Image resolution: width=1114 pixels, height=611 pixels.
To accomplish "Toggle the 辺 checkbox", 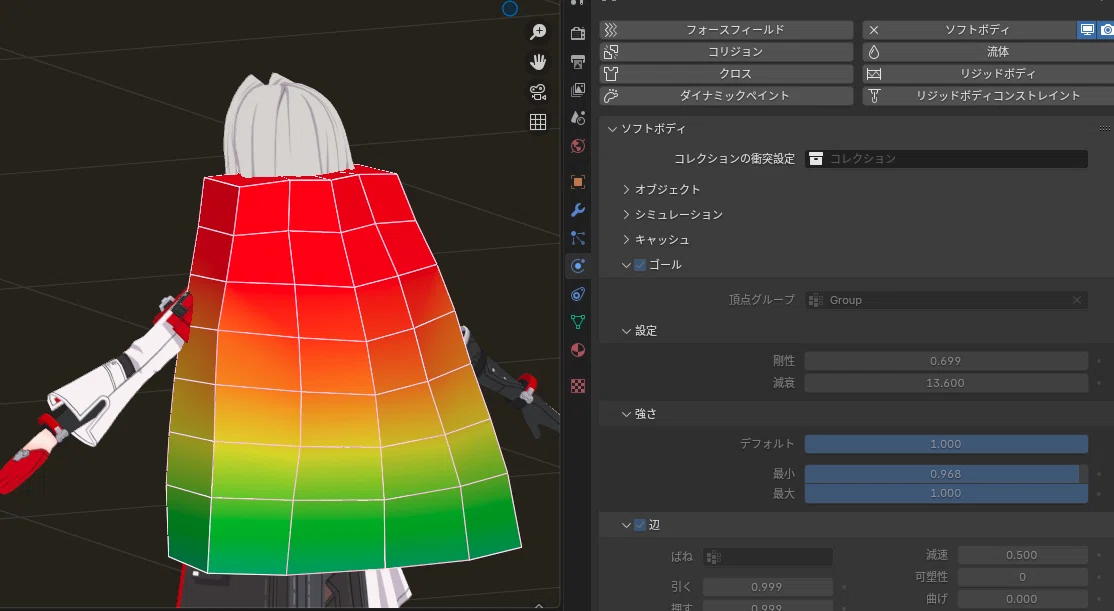I will pyautogui.click(x=640, y=525).
